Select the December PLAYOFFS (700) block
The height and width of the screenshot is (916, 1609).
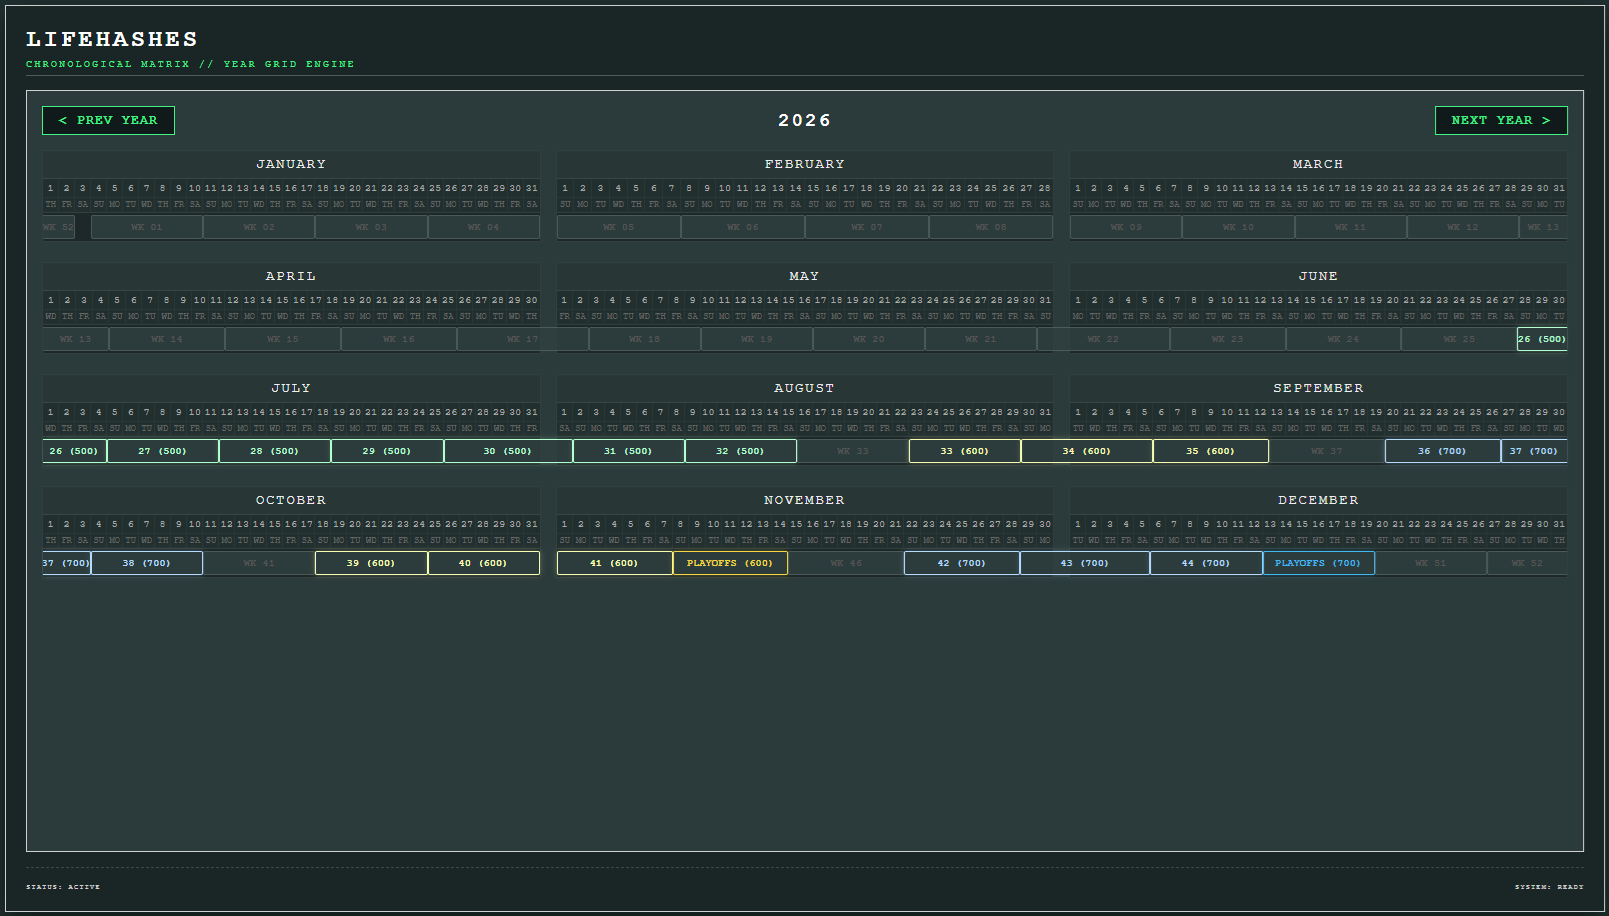pos(1318,563)
